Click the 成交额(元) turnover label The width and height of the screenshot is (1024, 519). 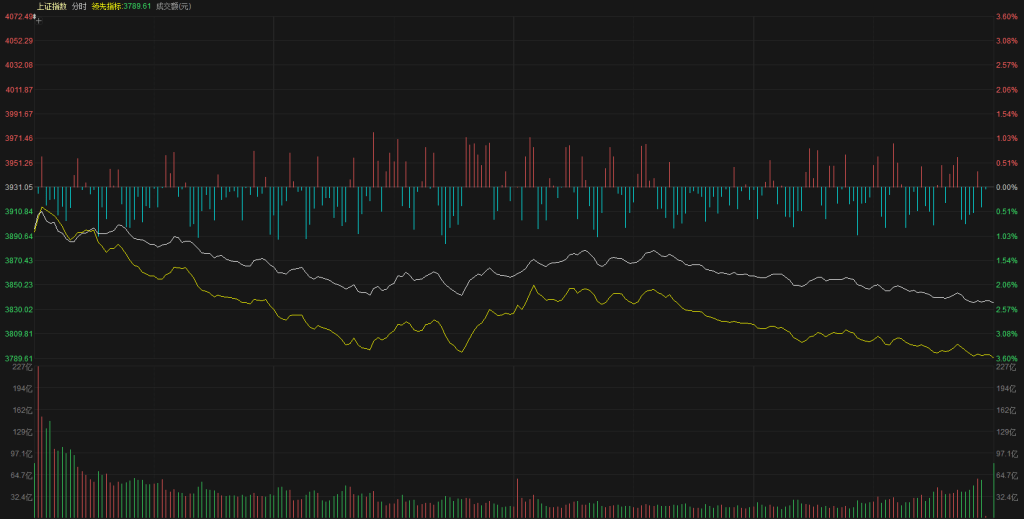[174, 7]
